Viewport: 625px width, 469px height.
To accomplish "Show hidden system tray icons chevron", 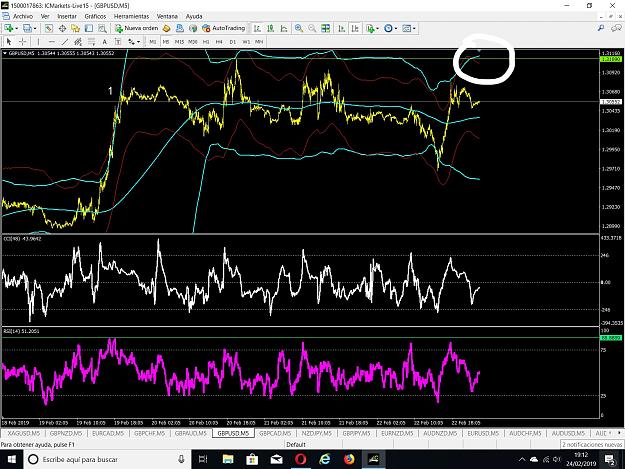I will 522,459.
